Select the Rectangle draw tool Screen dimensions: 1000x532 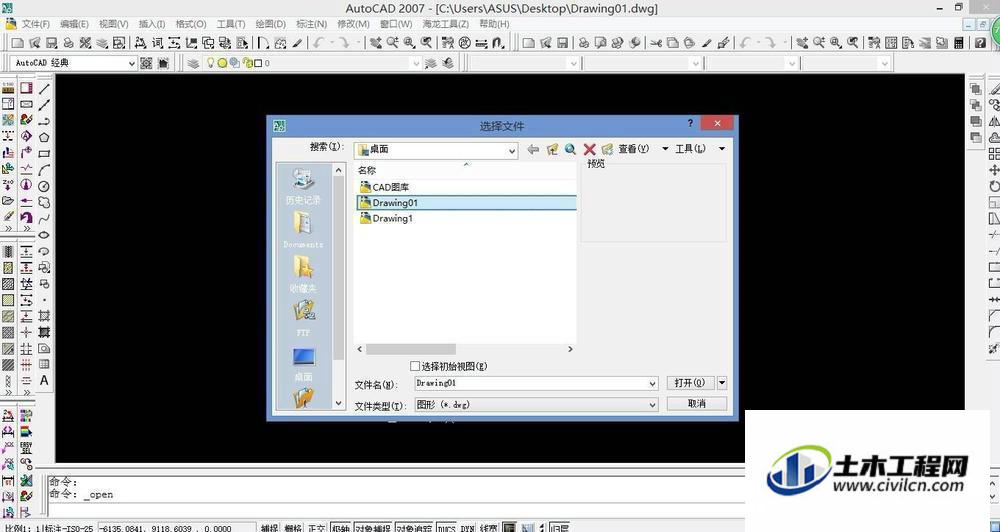pyautogui.click(x=44, y=154)
